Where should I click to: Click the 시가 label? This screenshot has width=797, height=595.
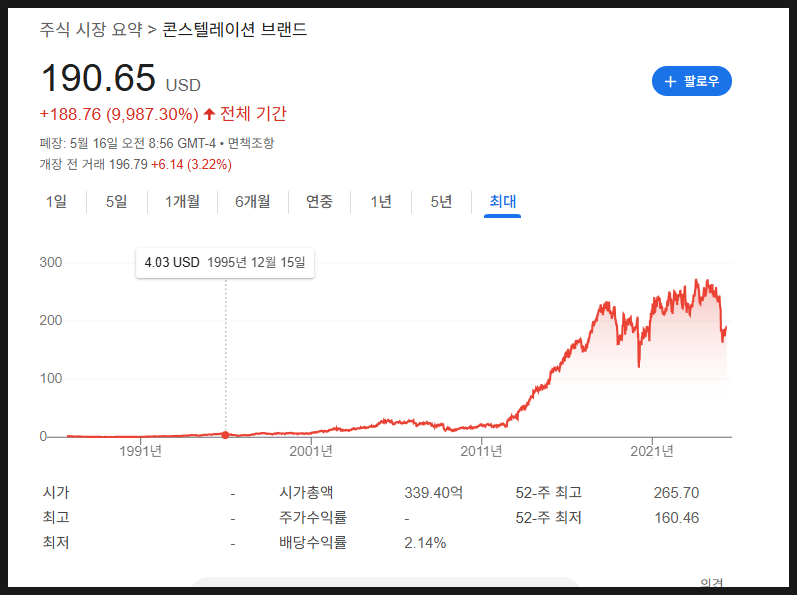point(56,493)
